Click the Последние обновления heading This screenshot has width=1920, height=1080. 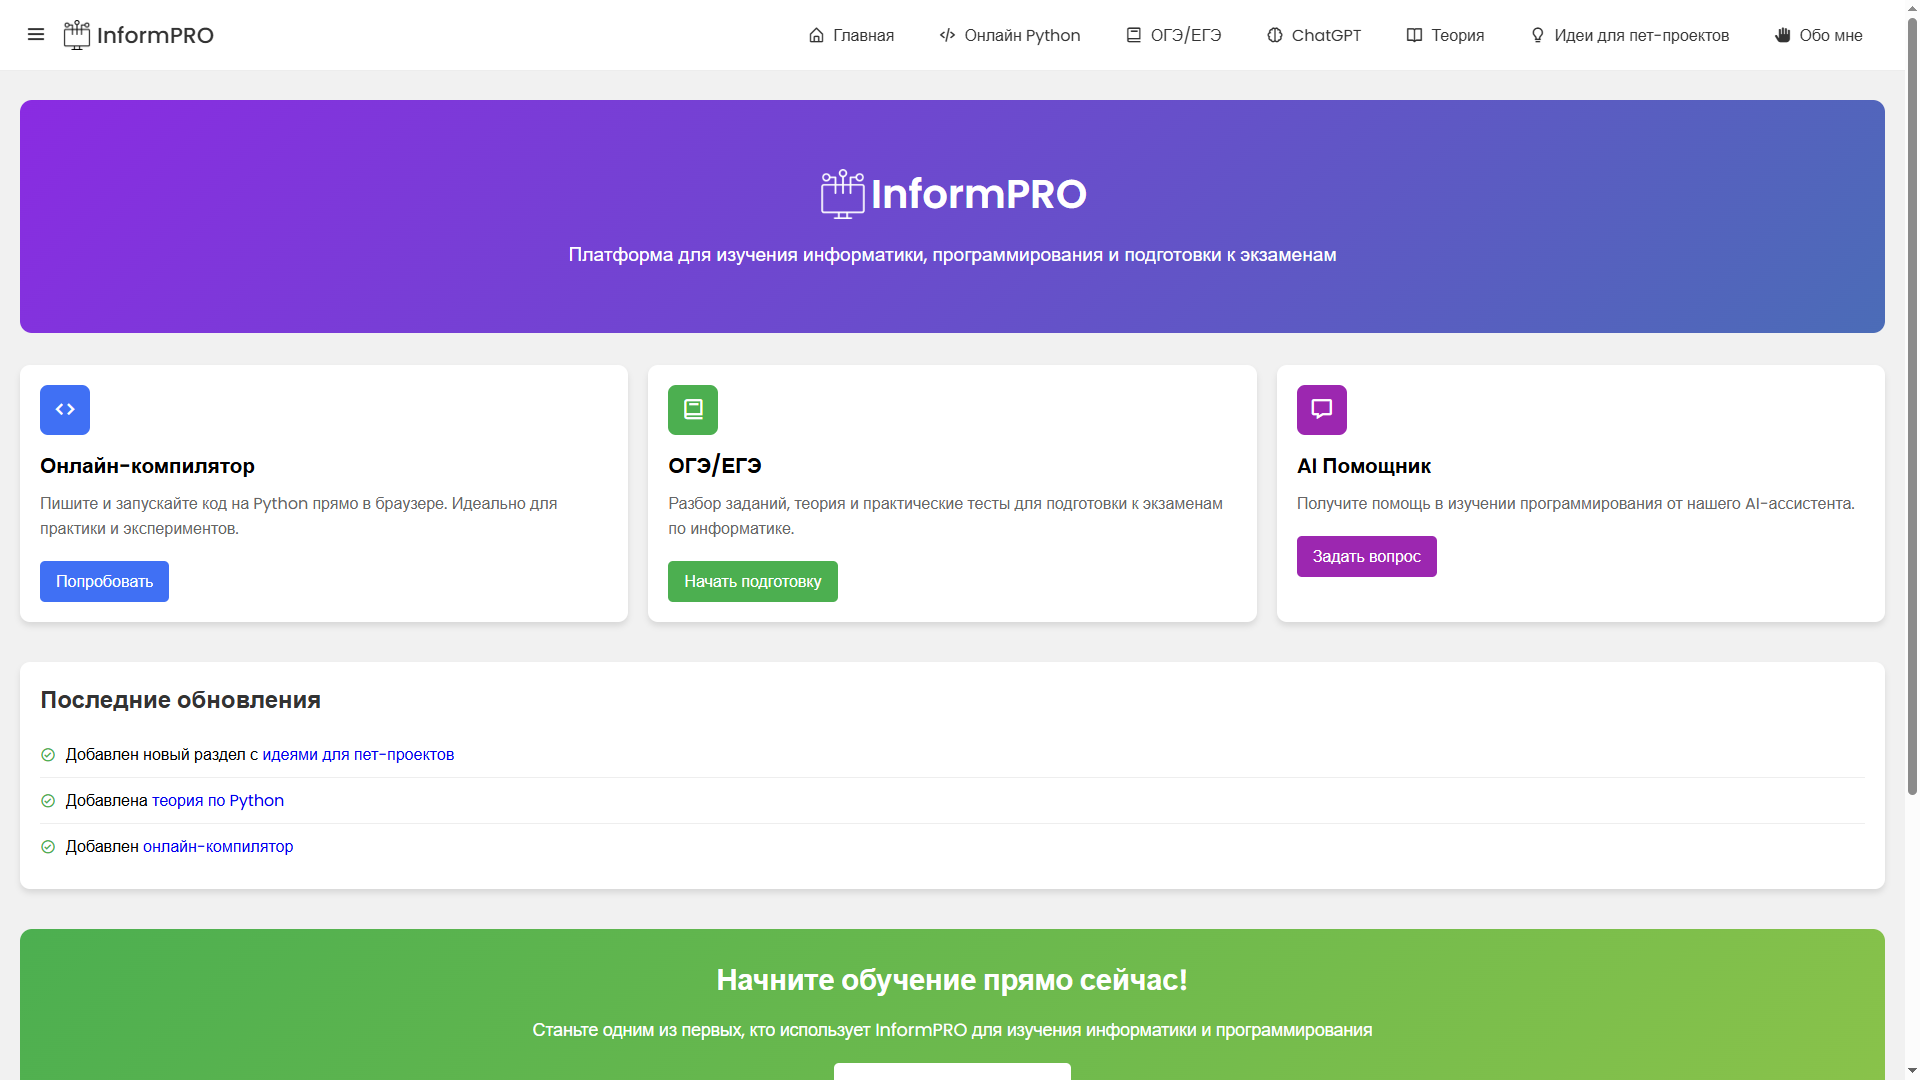[180, 700]
